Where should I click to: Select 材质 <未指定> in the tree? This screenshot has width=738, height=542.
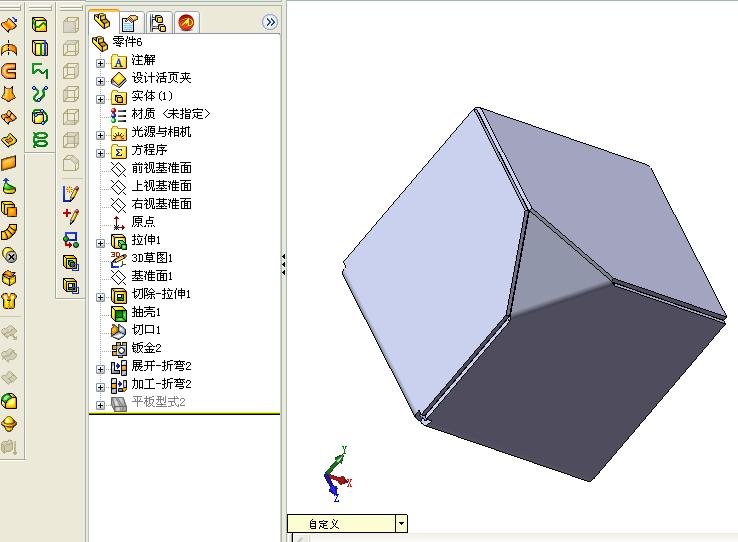pos(161,114)
